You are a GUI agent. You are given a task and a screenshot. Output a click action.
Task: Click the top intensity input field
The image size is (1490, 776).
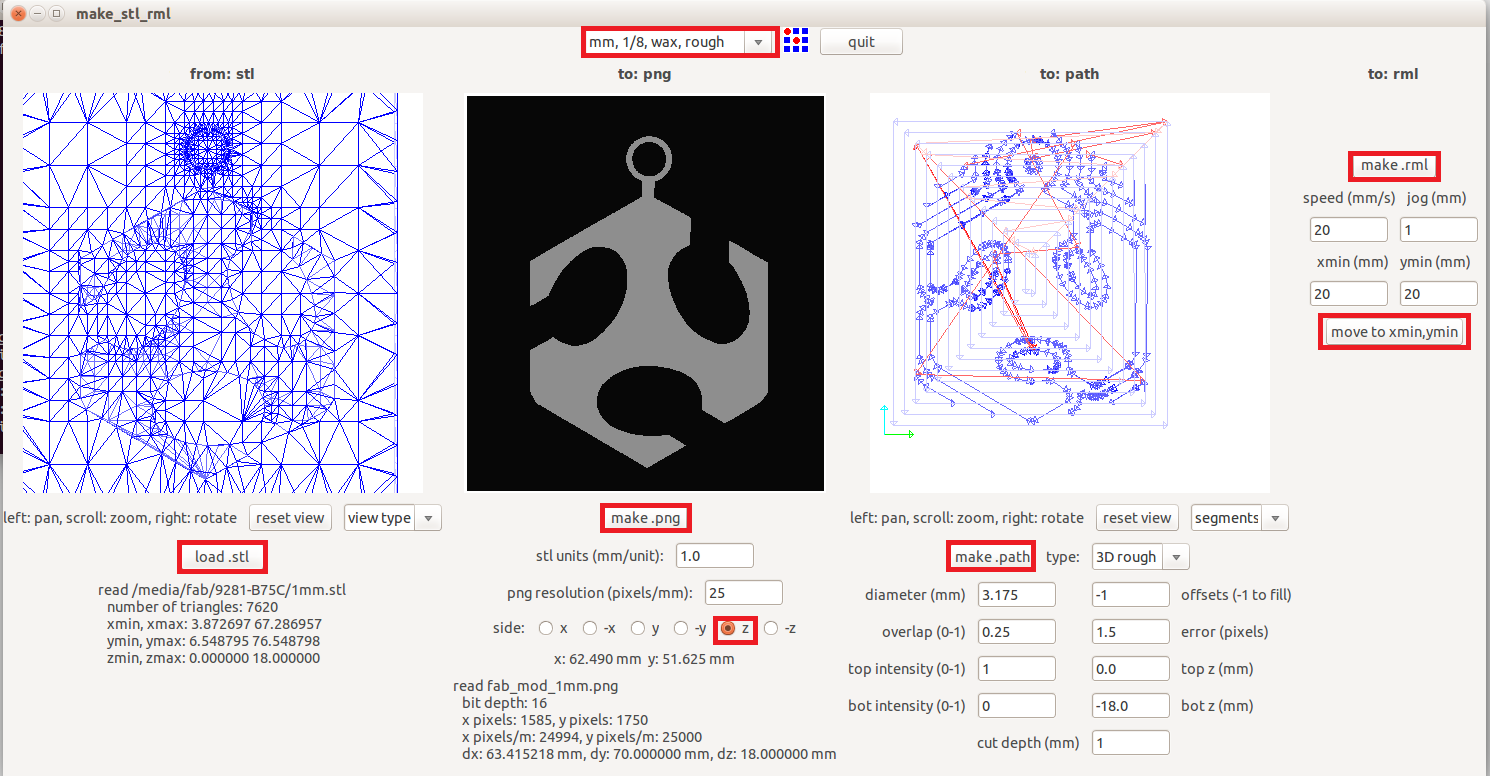click(x=1017, y=669)
